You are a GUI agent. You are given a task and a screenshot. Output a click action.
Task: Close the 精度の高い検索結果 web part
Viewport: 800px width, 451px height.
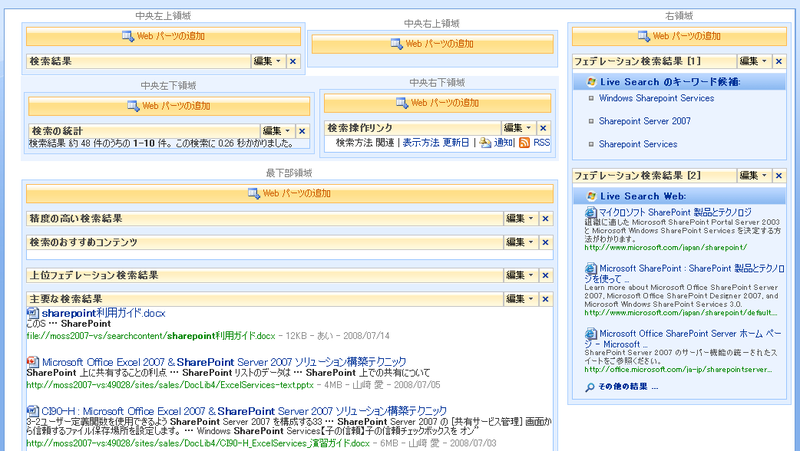pos(545,218)
